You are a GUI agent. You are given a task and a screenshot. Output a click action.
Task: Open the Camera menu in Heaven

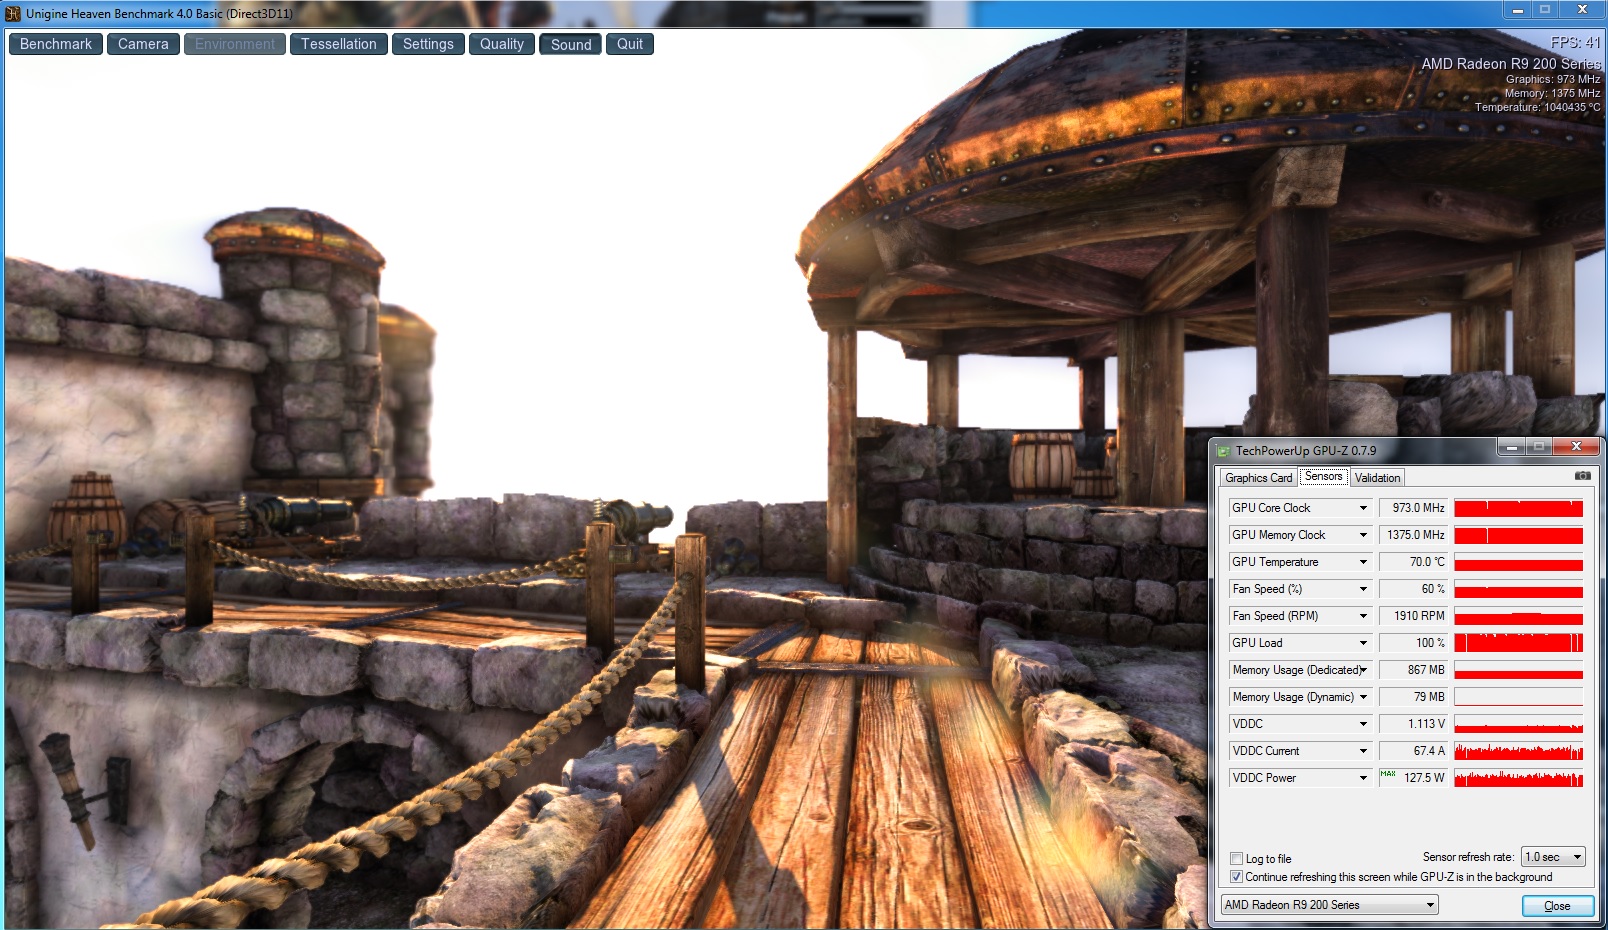click(143, 44)
